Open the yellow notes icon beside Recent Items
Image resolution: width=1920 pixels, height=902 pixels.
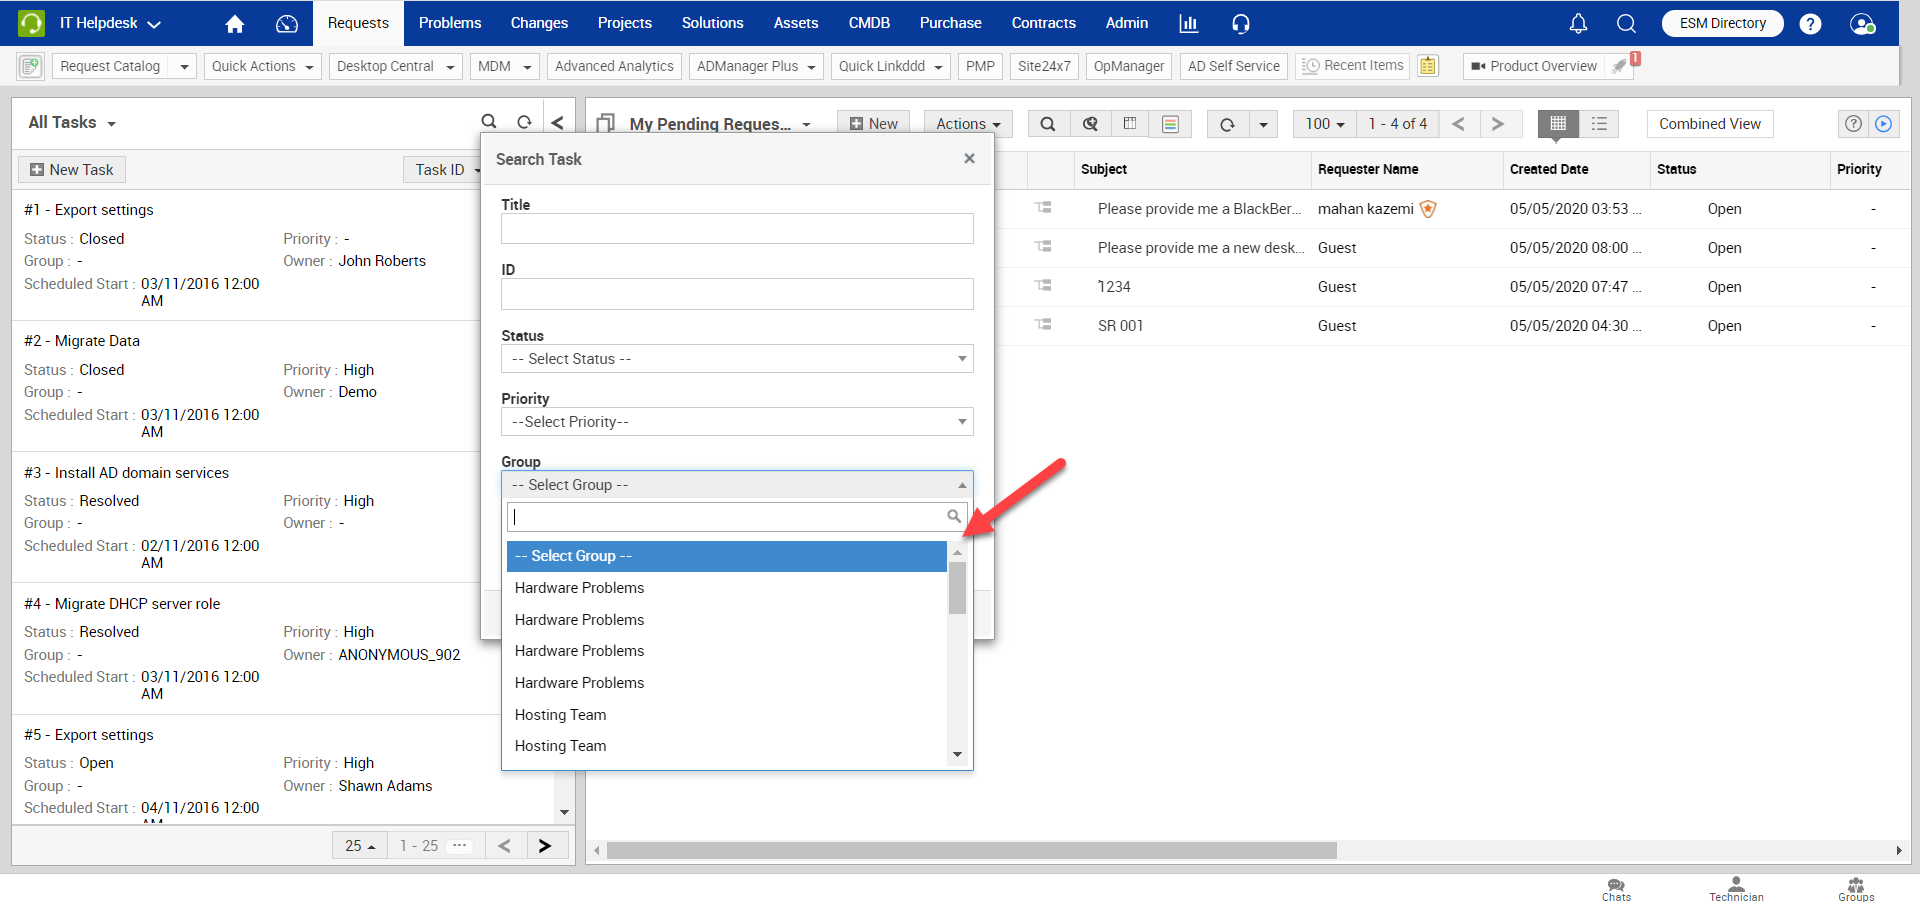coord(1428,66)
